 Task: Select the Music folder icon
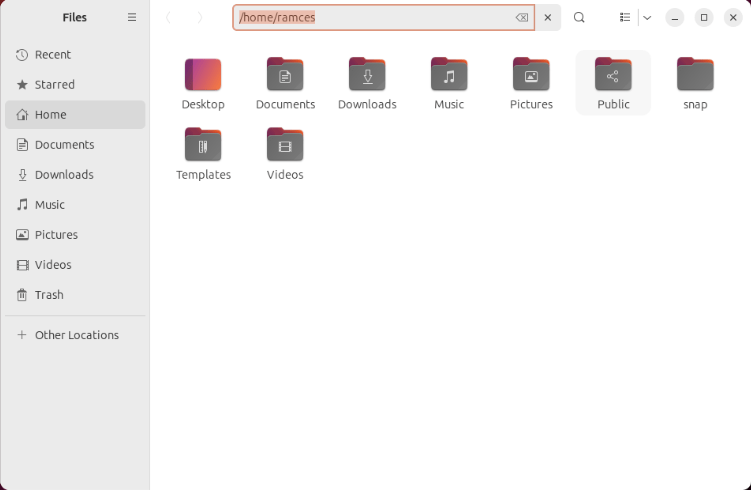(x=449, y=74)
